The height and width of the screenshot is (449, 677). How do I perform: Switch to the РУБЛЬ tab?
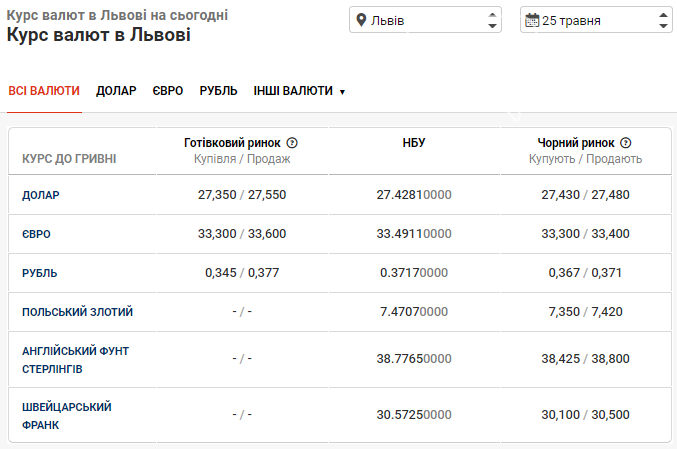[218, 91]
